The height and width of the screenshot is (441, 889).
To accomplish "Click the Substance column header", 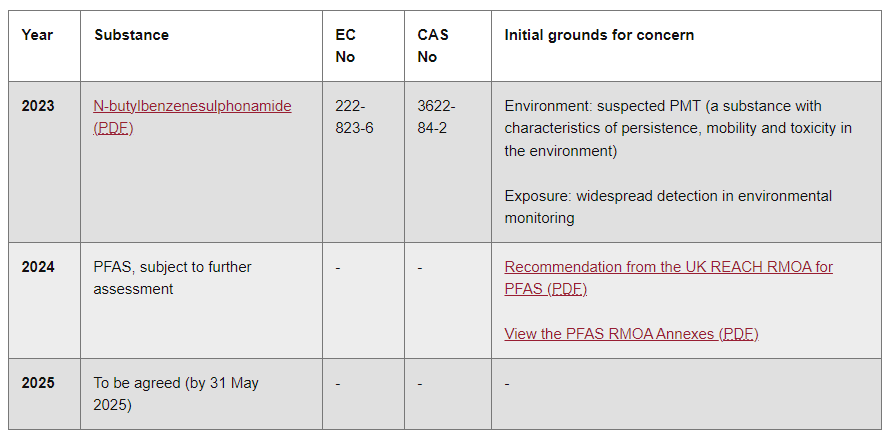I will (131, 35).
